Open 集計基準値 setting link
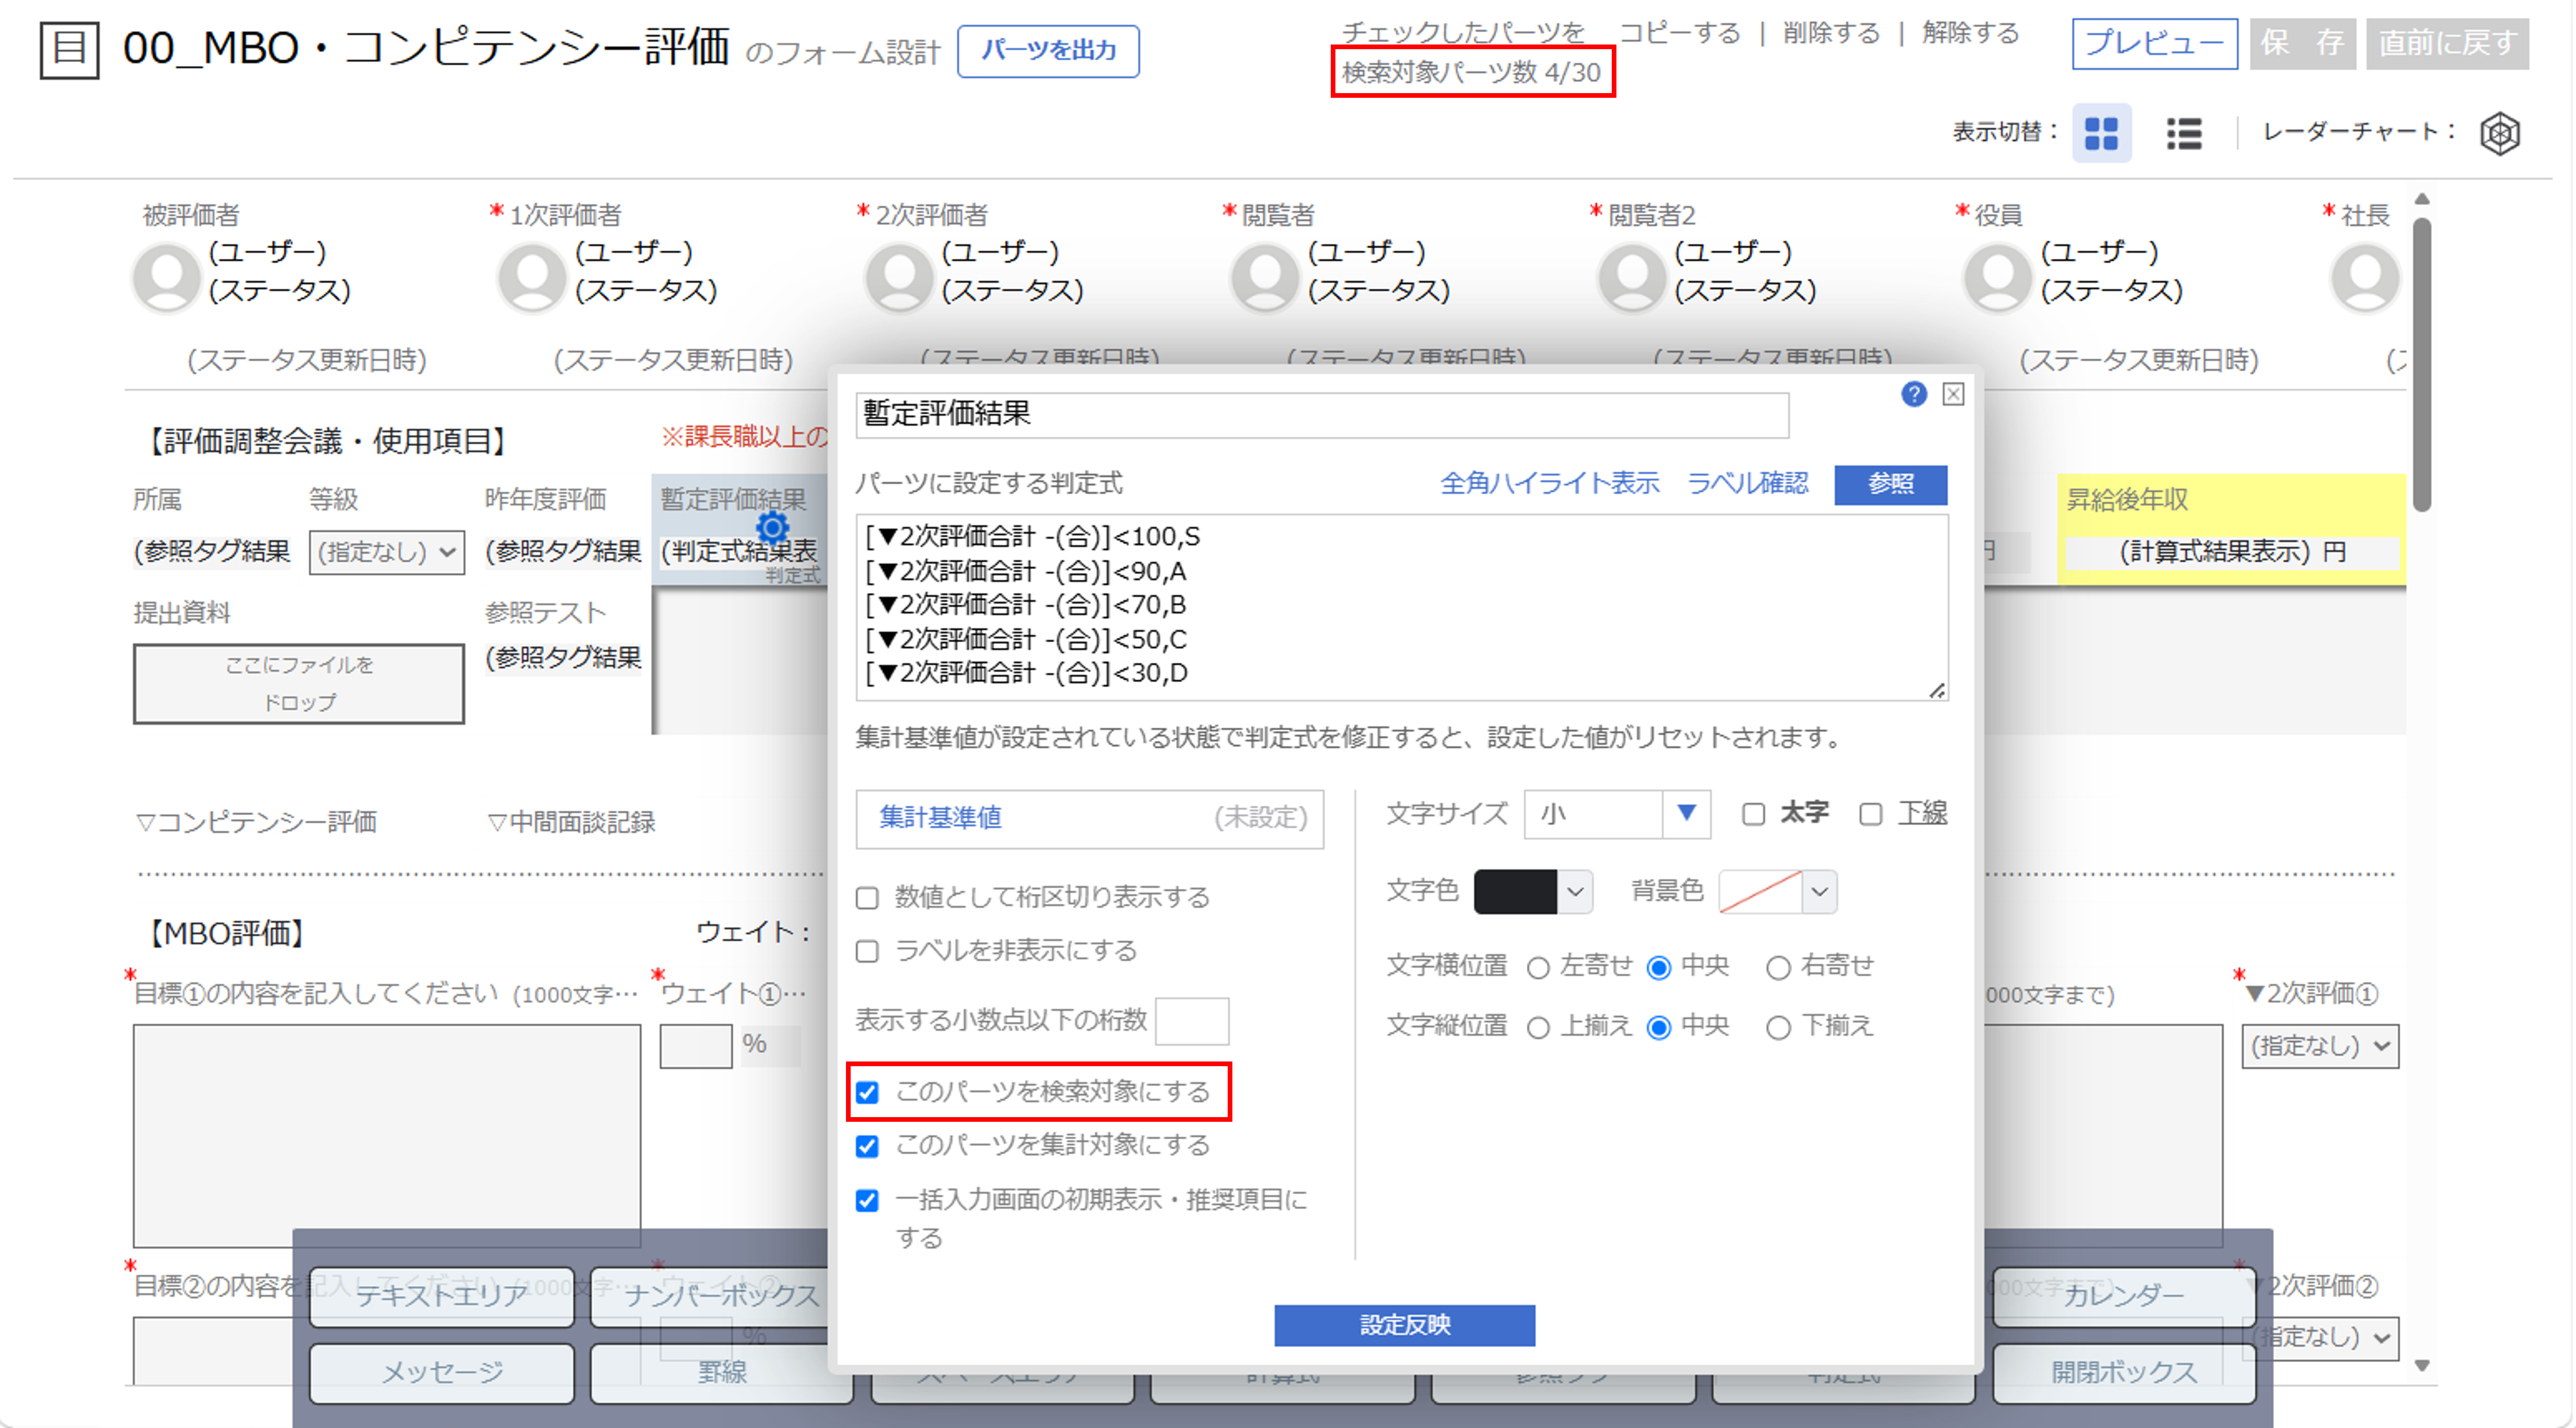2576x1428 pixels. tap(940, 818)
